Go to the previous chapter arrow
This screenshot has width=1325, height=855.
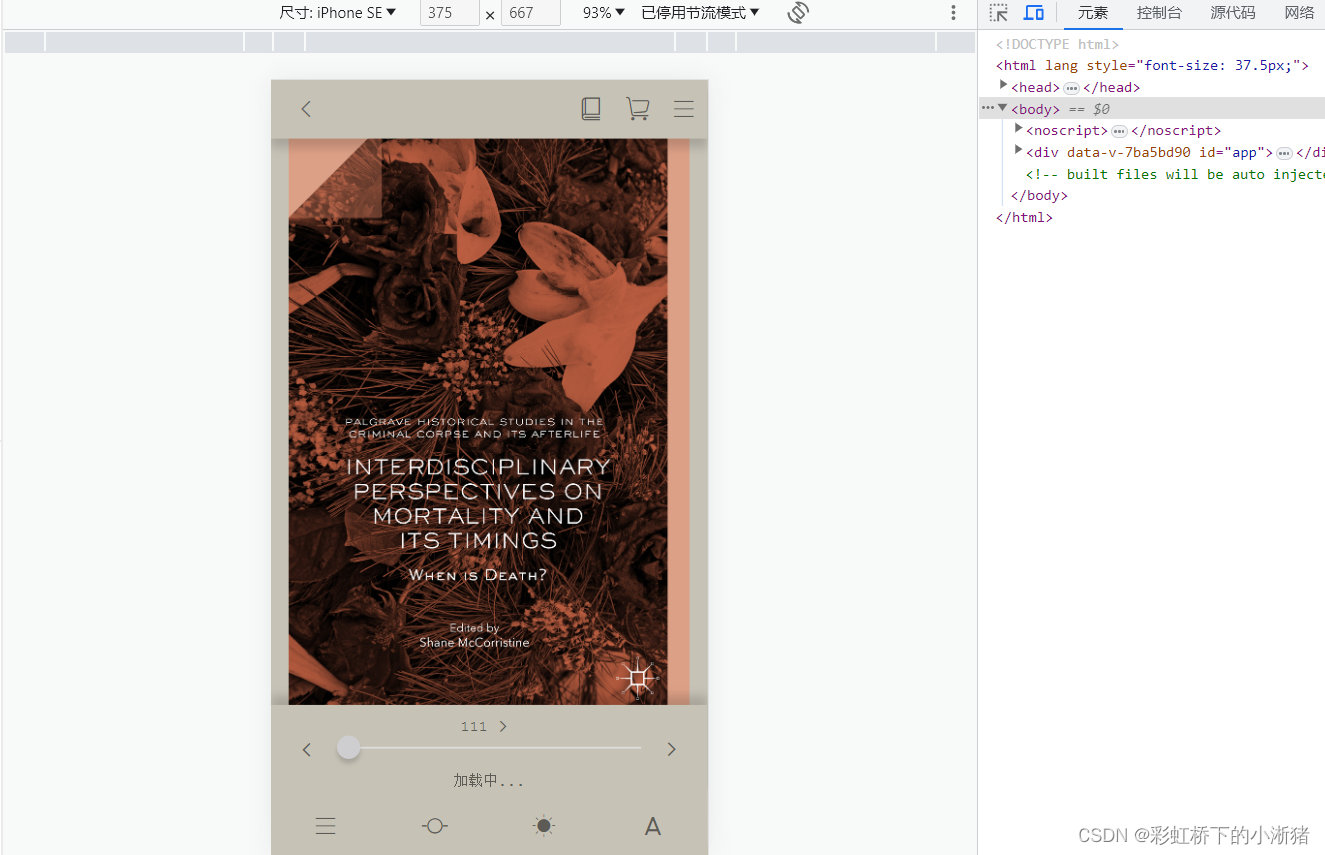[x=307, y=749]
